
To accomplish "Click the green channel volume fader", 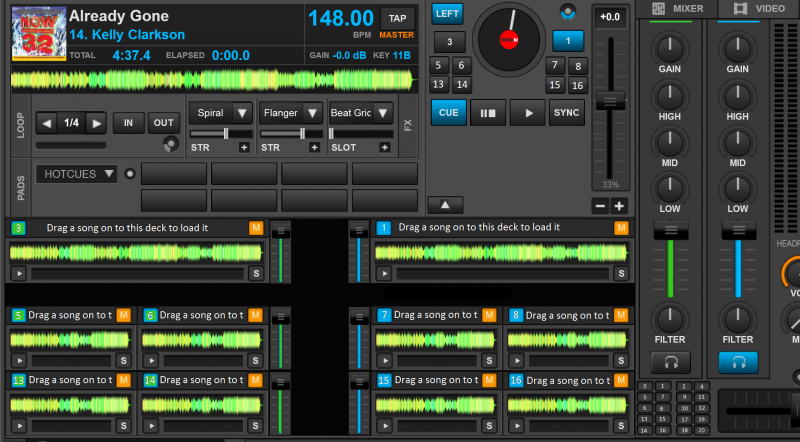I will [x=670, y=230].
